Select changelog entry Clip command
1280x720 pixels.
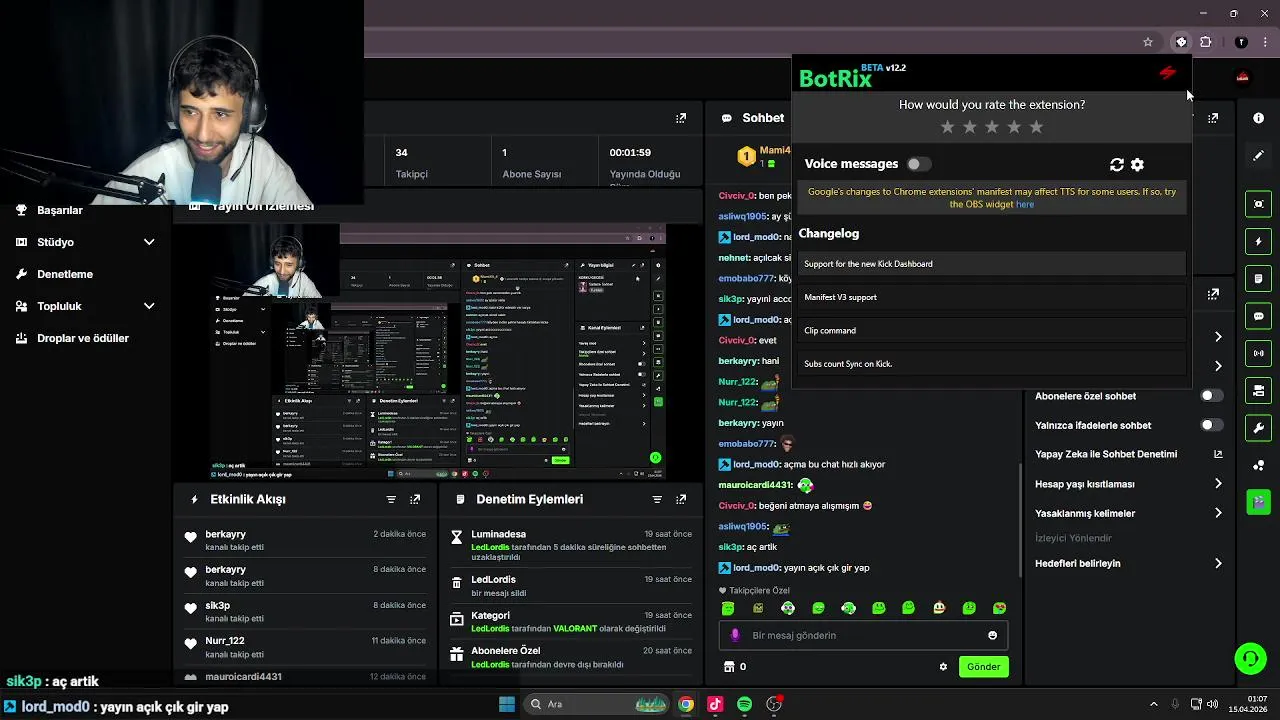[991, 330]
